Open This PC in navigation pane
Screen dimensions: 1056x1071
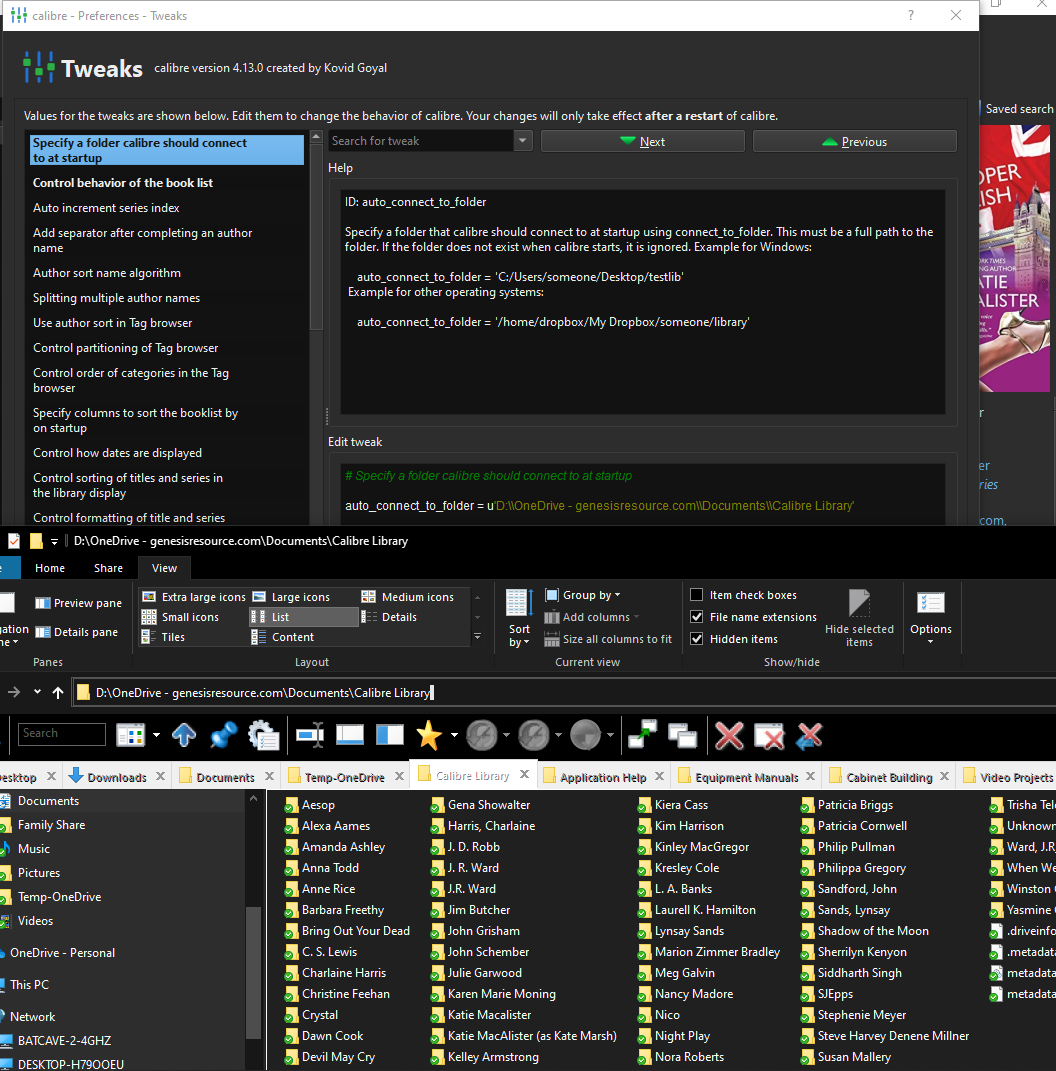coord(29,985)
